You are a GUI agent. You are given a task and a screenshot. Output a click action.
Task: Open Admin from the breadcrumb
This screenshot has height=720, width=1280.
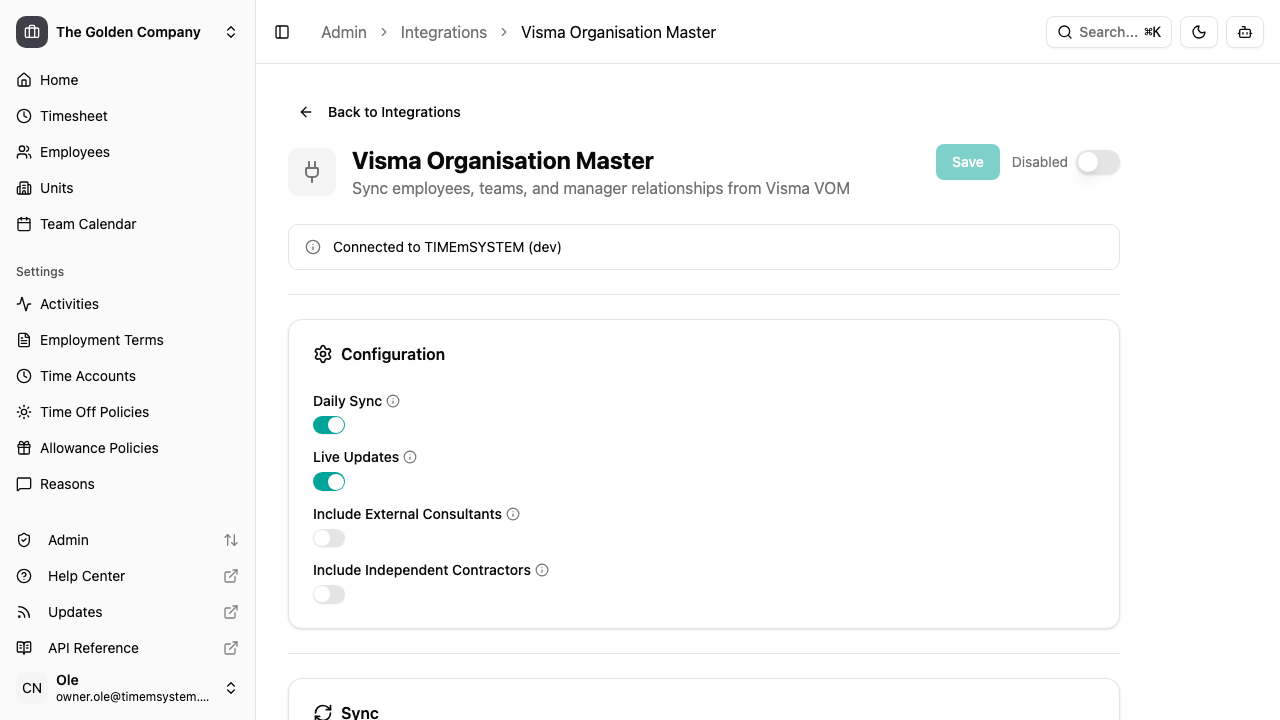tap(343, 32)
